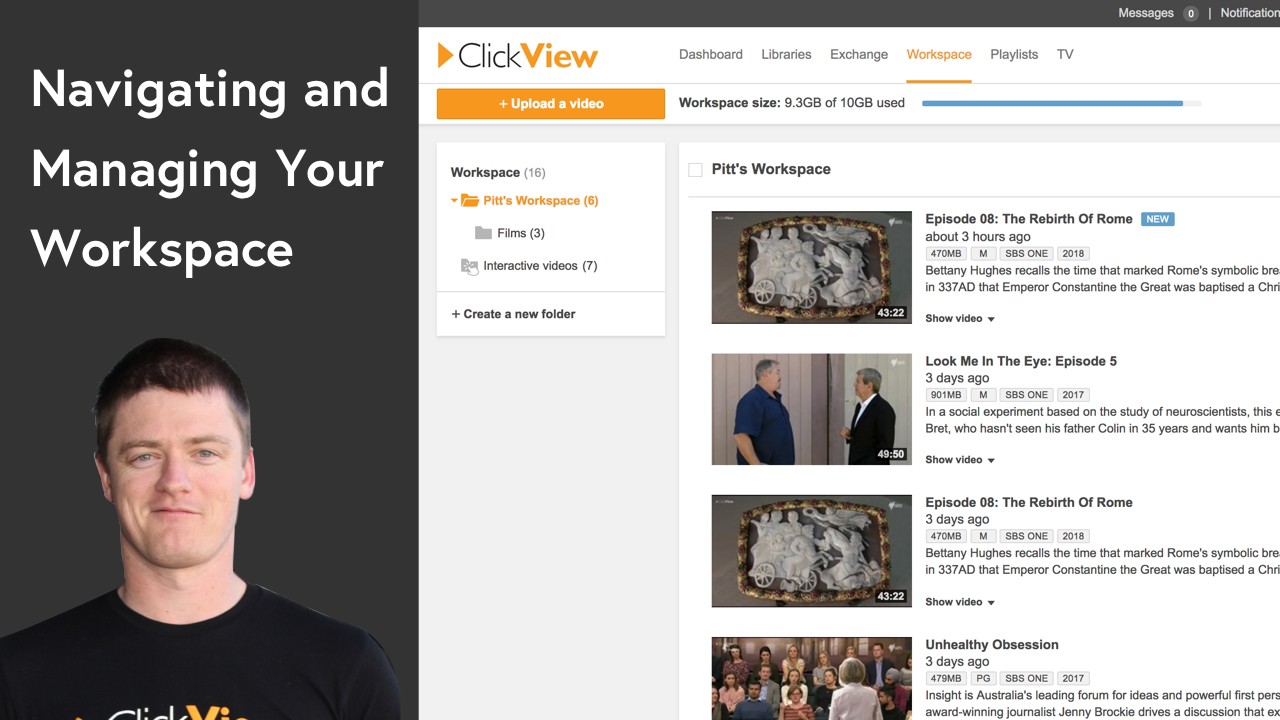The height and width of the screenshot is (720, 1280).
Task: Click the Messages count badge
Action: tap(1190, 13)
